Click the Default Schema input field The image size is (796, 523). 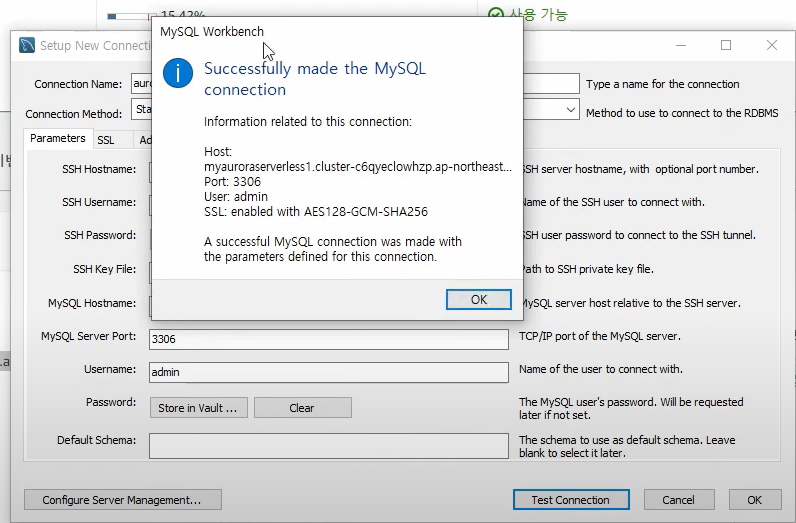click(328, 445)
